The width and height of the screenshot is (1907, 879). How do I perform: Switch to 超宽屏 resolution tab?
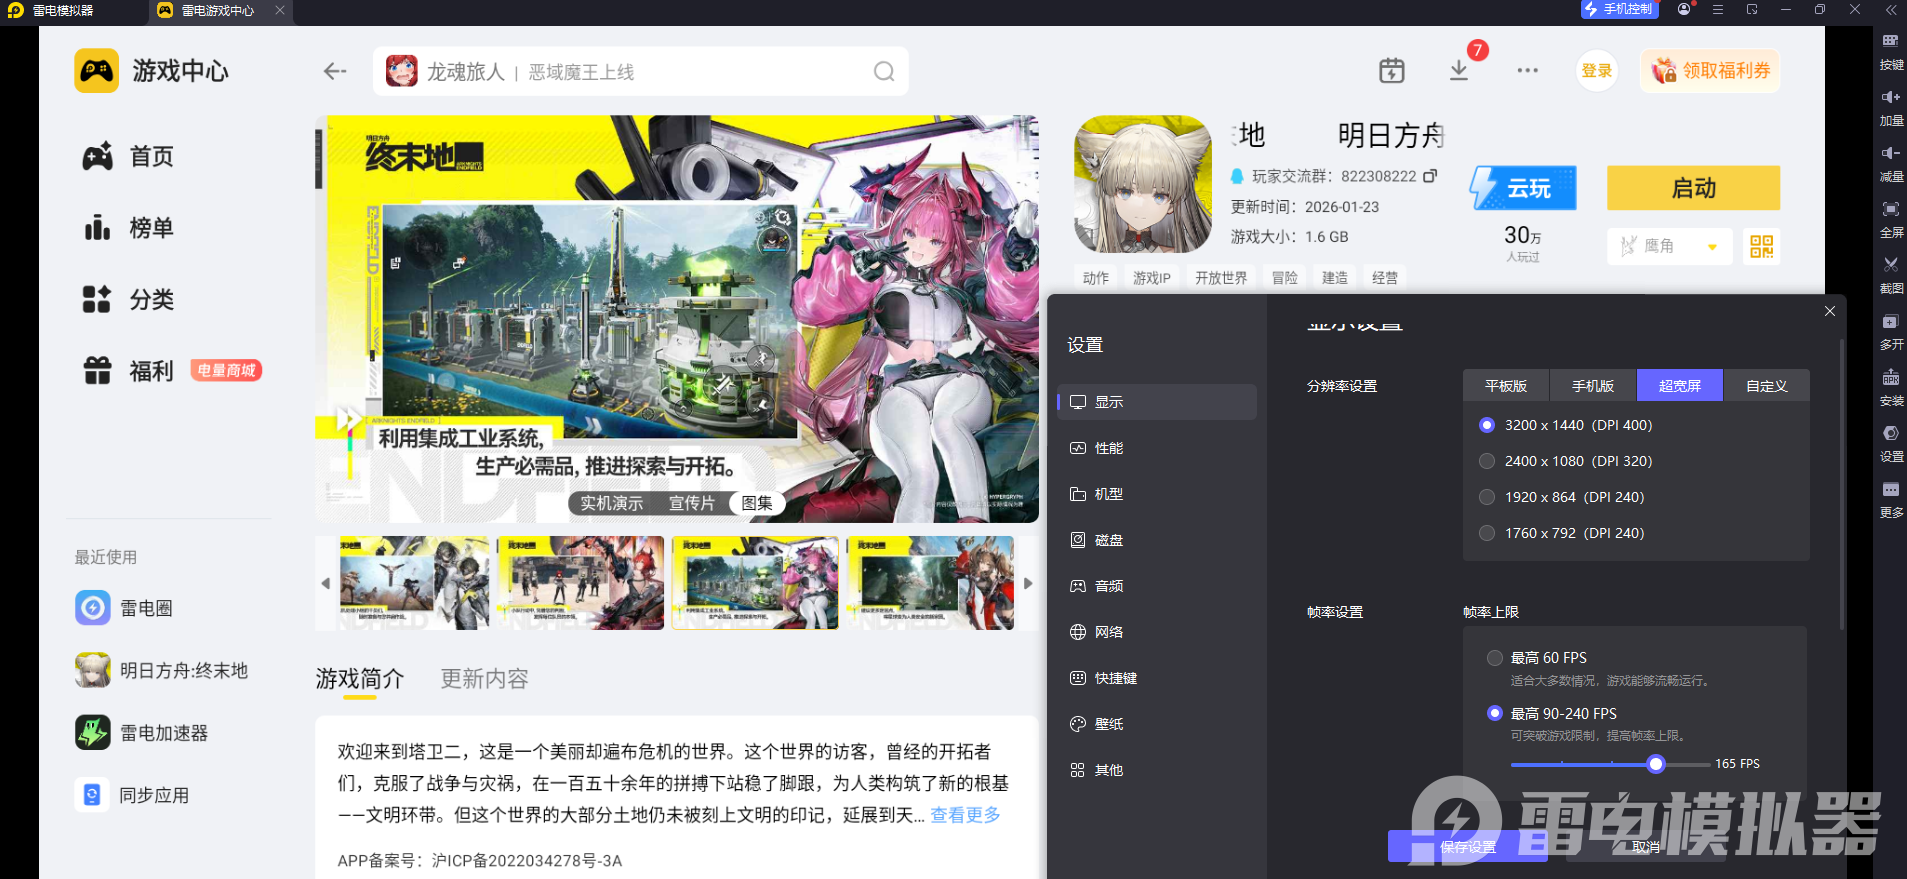1680,386
